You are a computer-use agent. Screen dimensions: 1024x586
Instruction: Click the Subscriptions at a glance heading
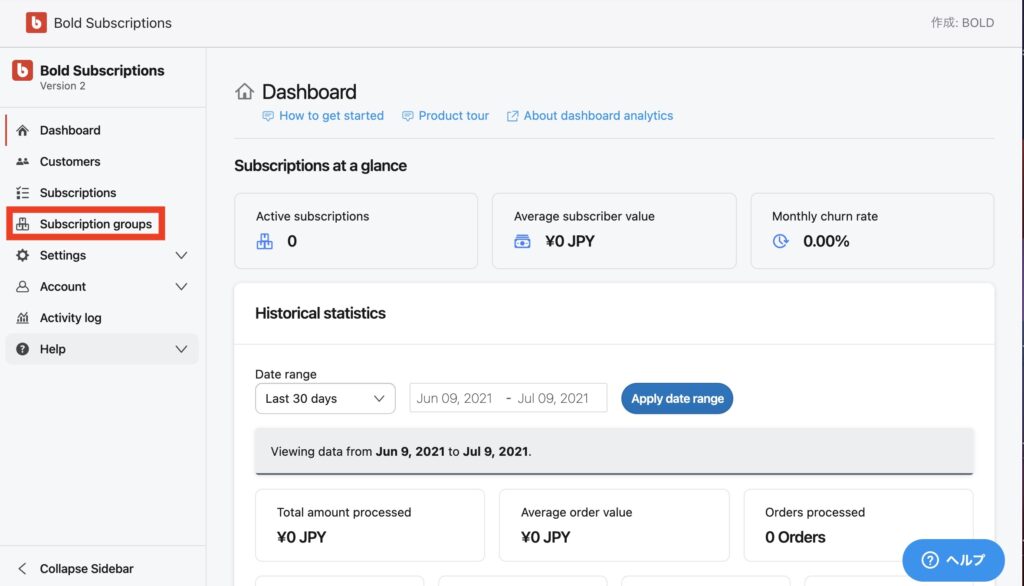click(321, 166)
